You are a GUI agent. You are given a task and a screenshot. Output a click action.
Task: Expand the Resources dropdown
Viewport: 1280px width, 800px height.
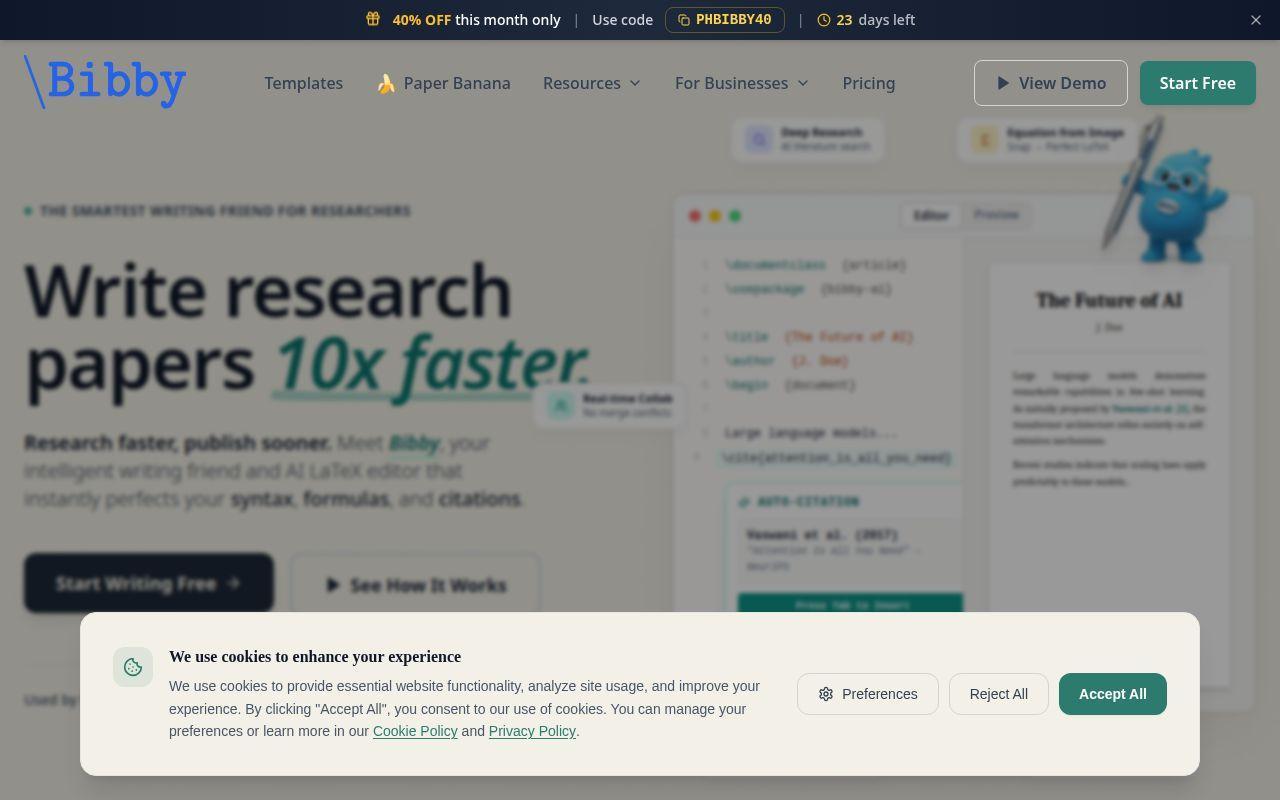(x=592, y=83)
